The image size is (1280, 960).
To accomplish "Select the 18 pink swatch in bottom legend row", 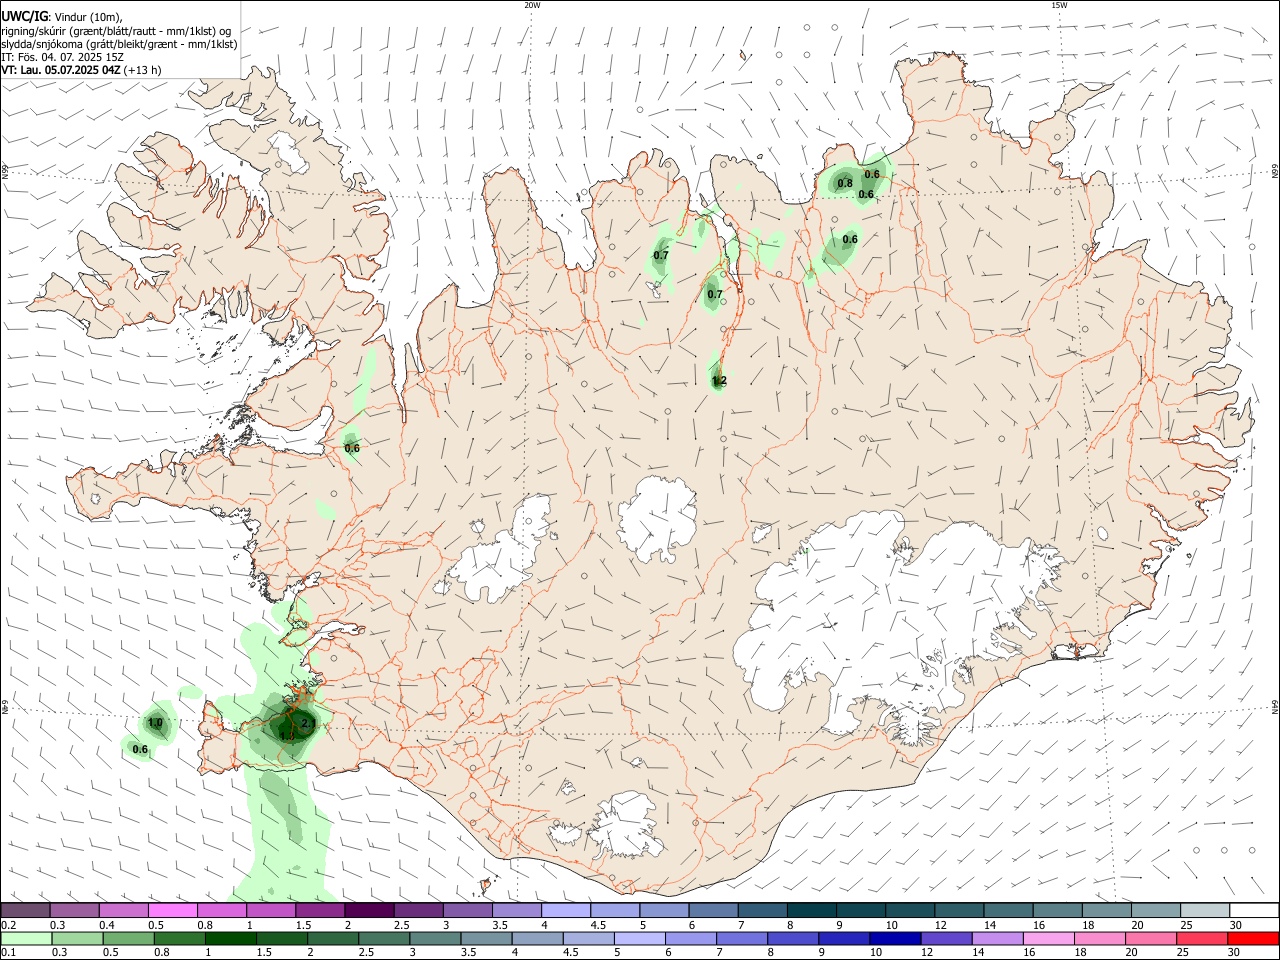I will (x=1102, y=939).
